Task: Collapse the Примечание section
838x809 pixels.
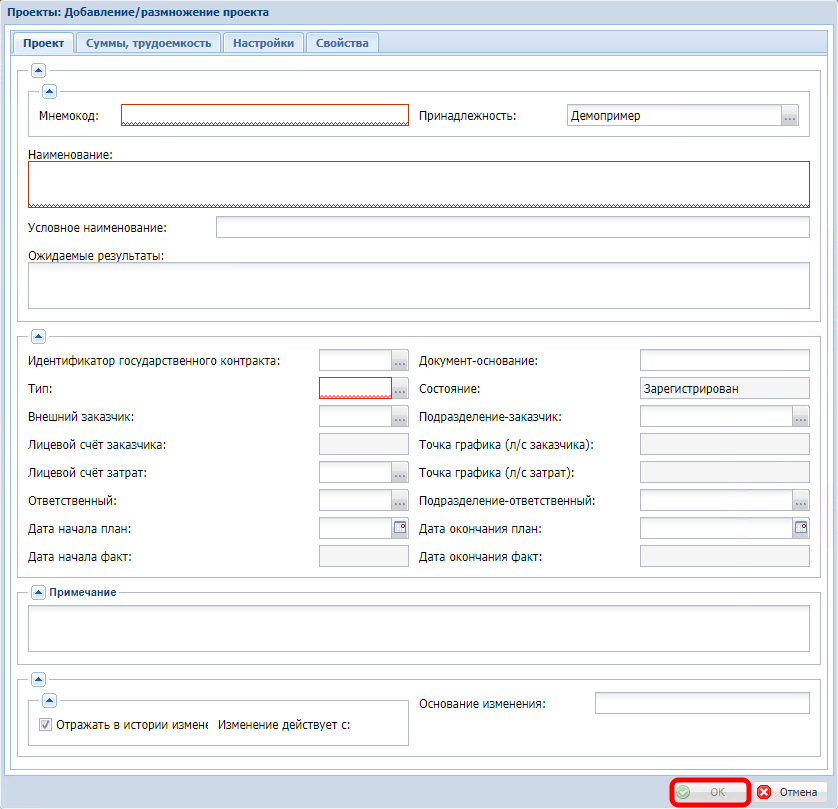Action: 38,592
